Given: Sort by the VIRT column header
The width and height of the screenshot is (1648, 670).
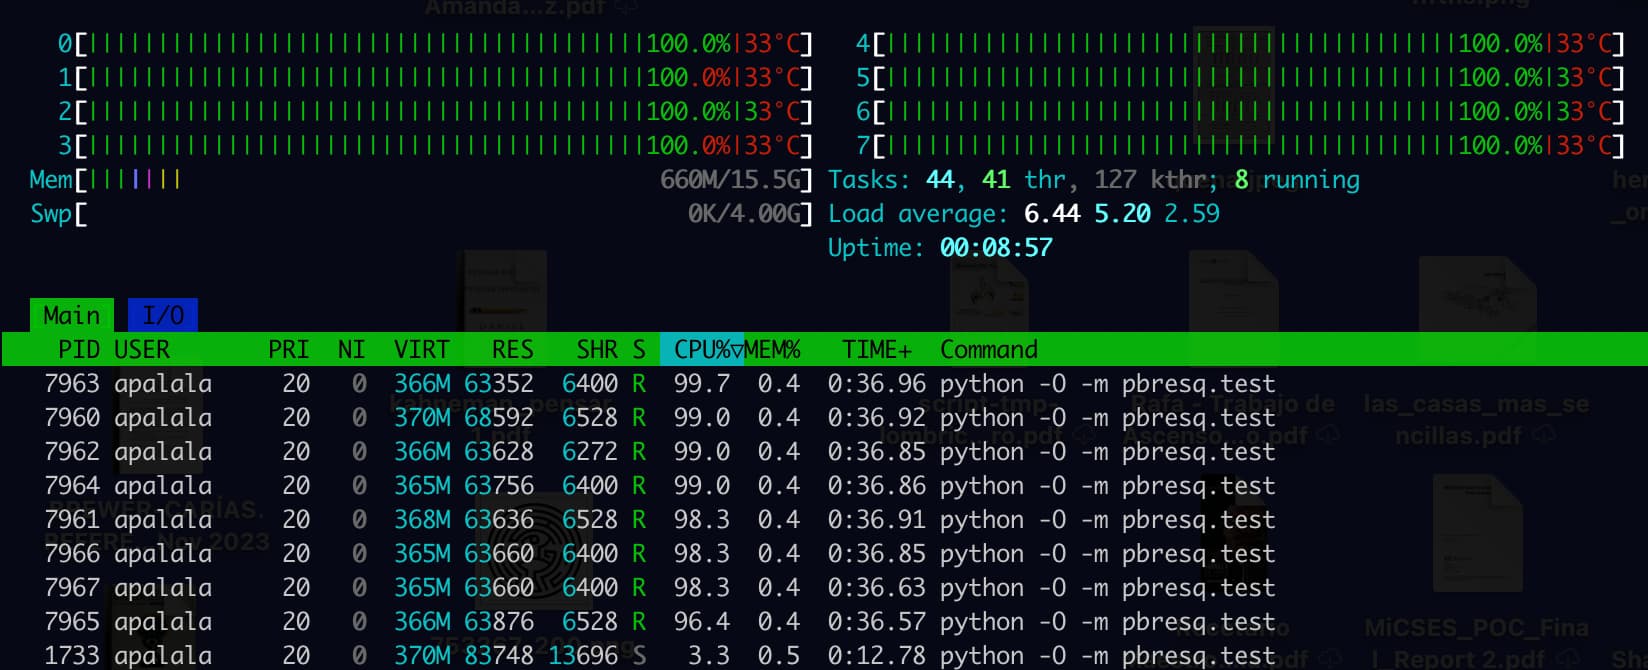Looking at the screenshot, I should (x=422, y=349).
